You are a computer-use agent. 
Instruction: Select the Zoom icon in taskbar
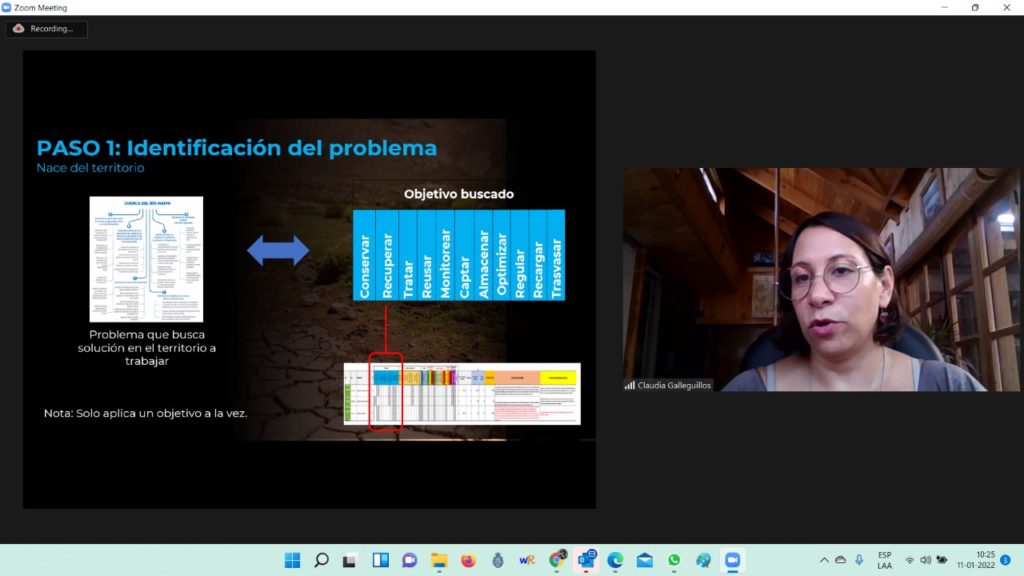tap(732, 560)
